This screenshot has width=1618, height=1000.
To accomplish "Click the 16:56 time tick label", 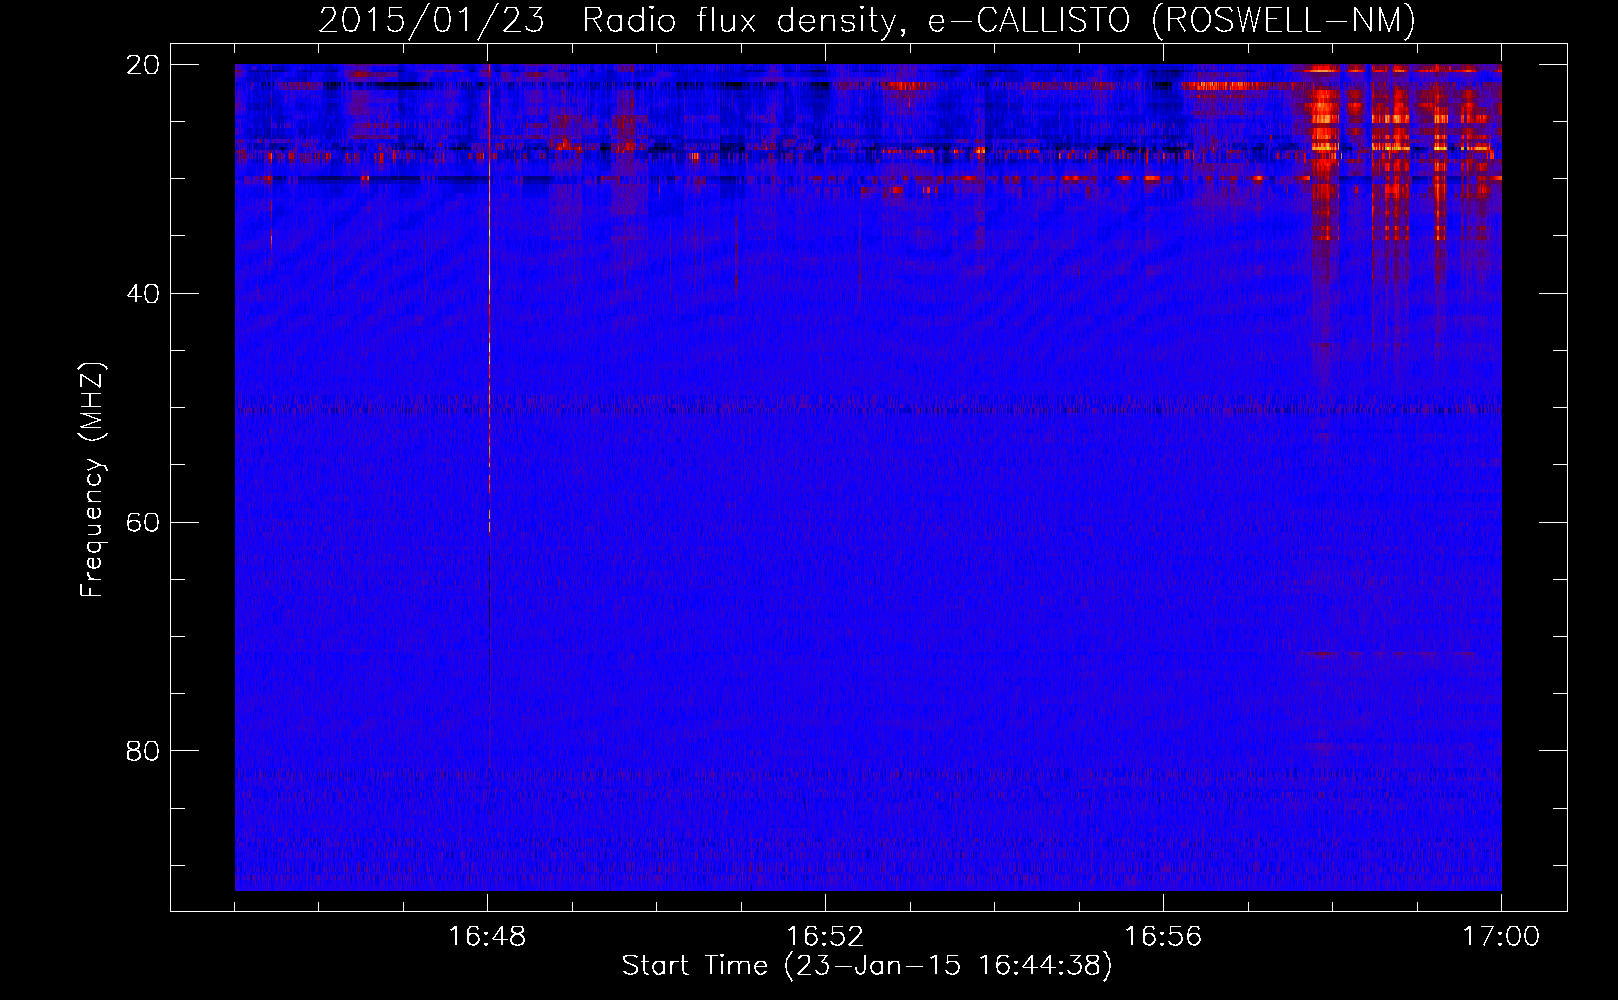I will coord(1163,937).
